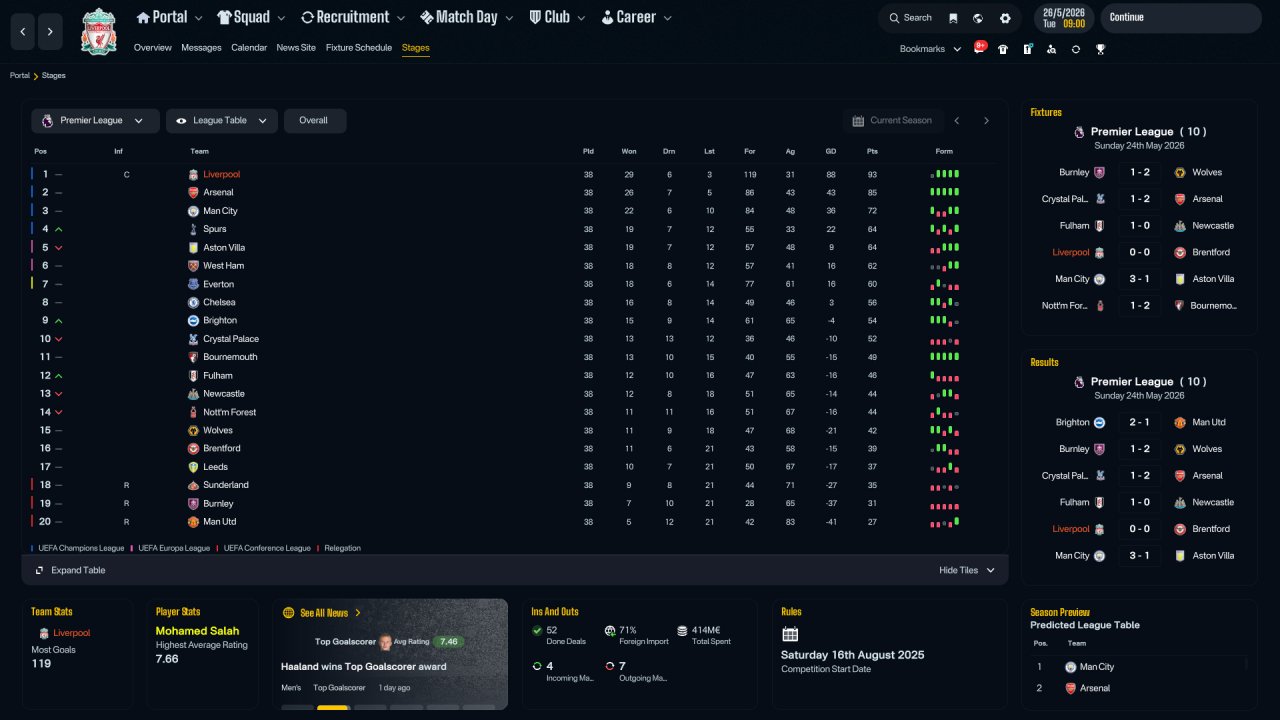Click the Spurs crest in the league table
The height and width of the screenshot is (720, 1280).
(x=194, y=229)
